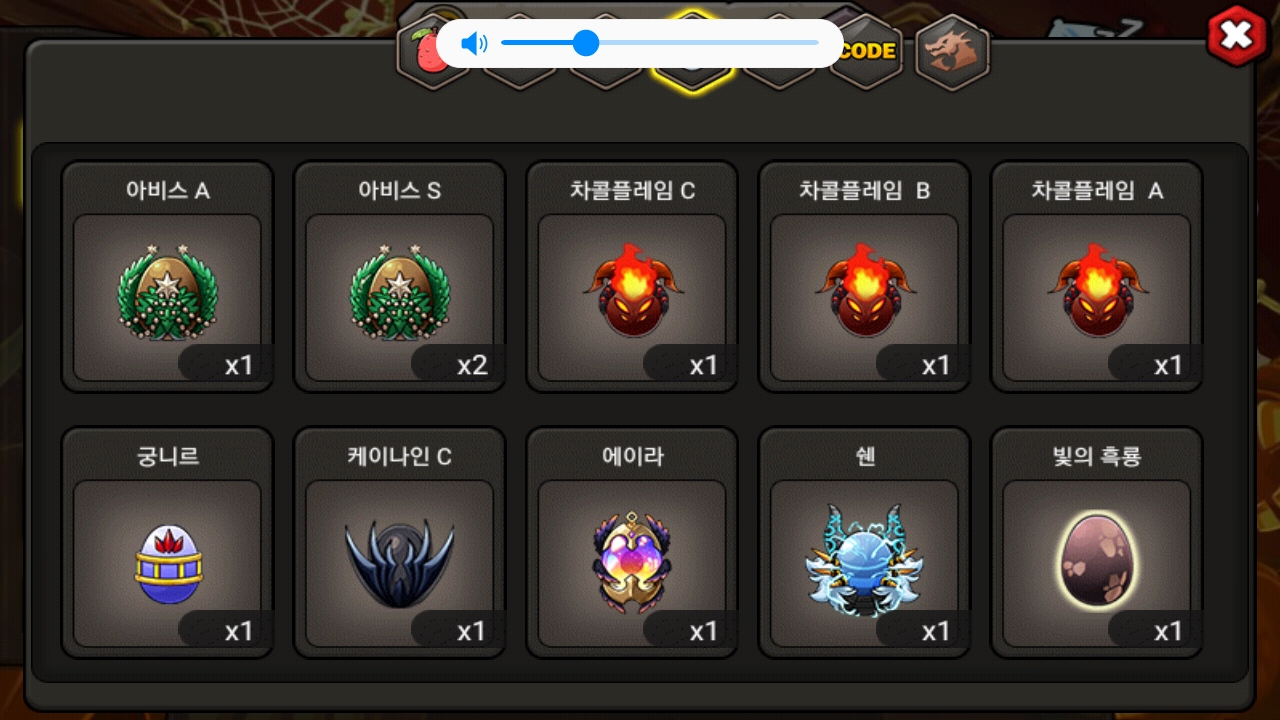Select the 아비스 S laurel egg
Viewport: 1280px width, 720px height.
coord(400,293)
